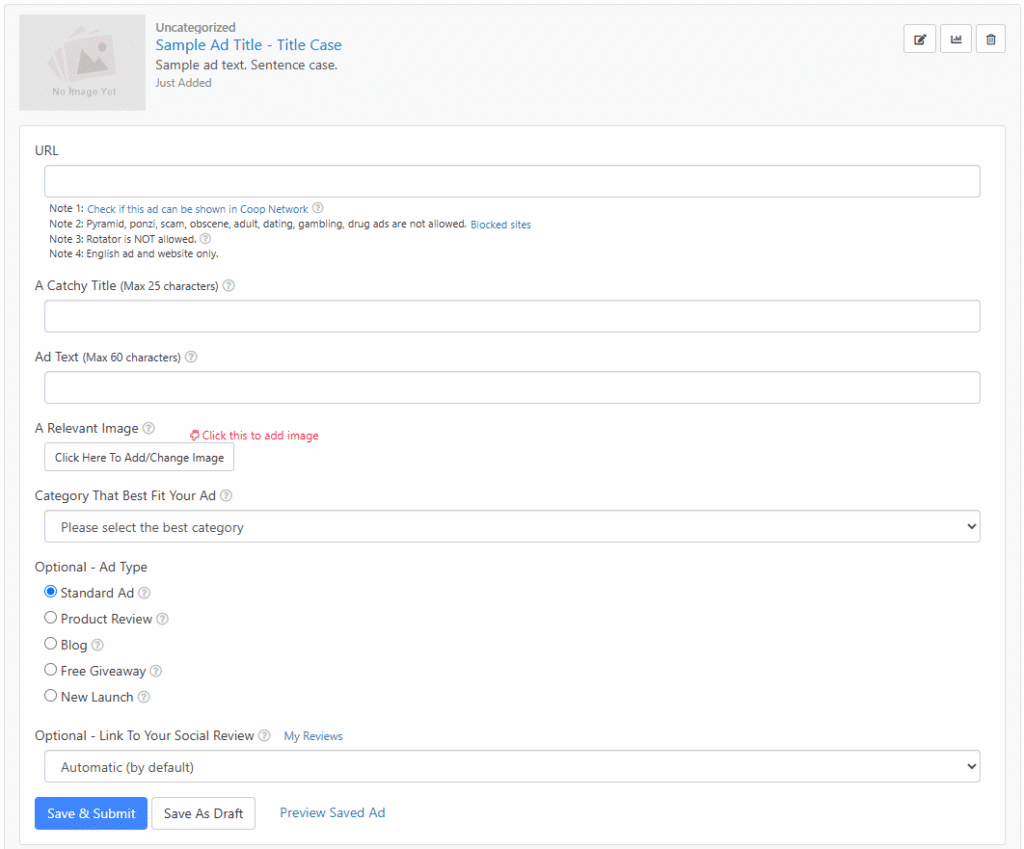The width and height of the screenshot is (1024, 849).
Task: Choose the New Launch radio option
Action: 51,696
